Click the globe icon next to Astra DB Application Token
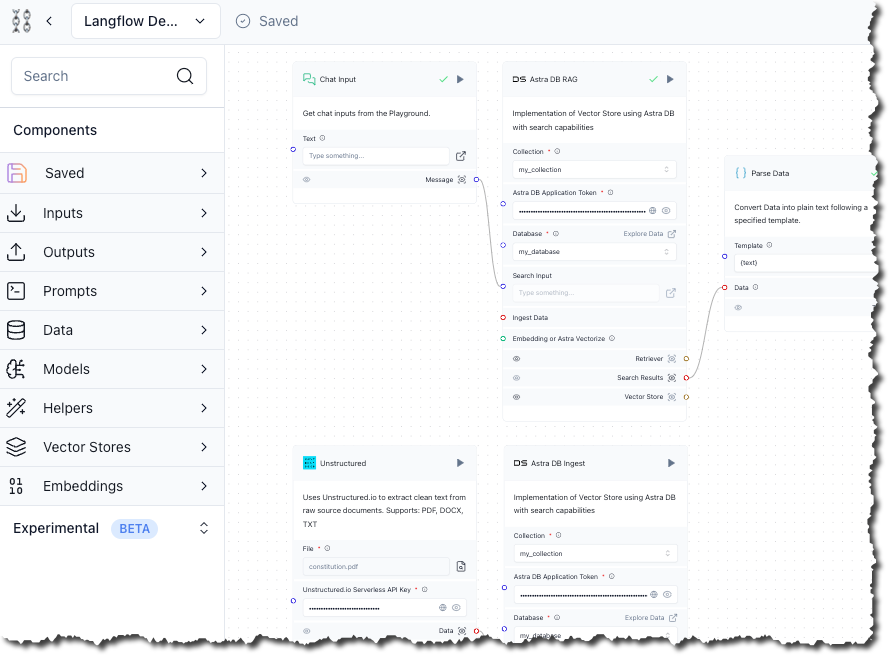This screenshot has height=656, width=889. tap(651, 210)
